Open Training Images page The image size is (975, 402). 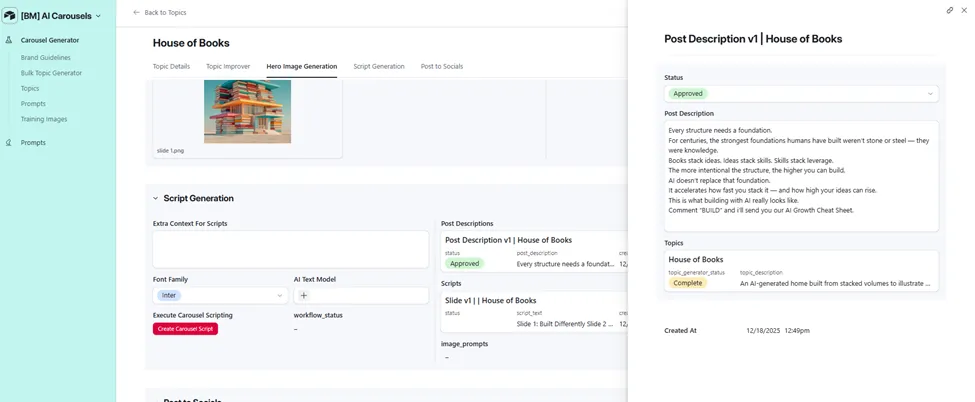pos(44,119)
